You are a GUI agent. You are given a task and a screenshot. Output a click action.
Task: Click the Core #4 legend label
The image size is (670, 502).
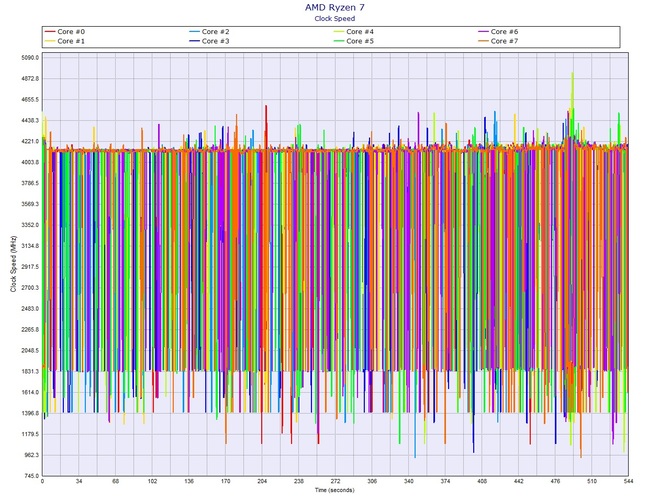tap(360, 32)
